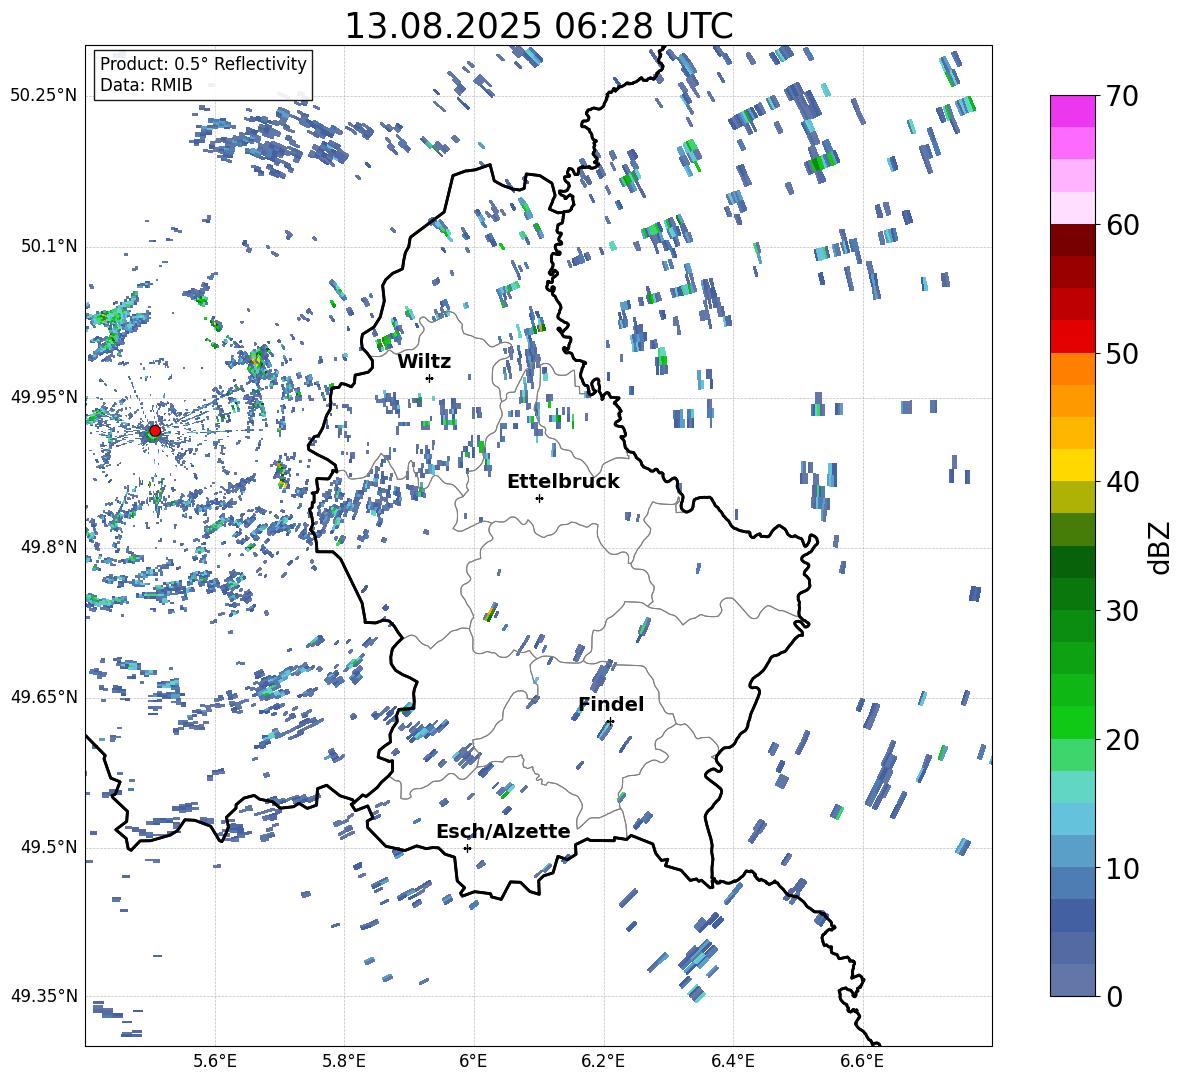Click the 50.1°N latitude label
The image size is (1184, 1081).
[x=48, y=246]
